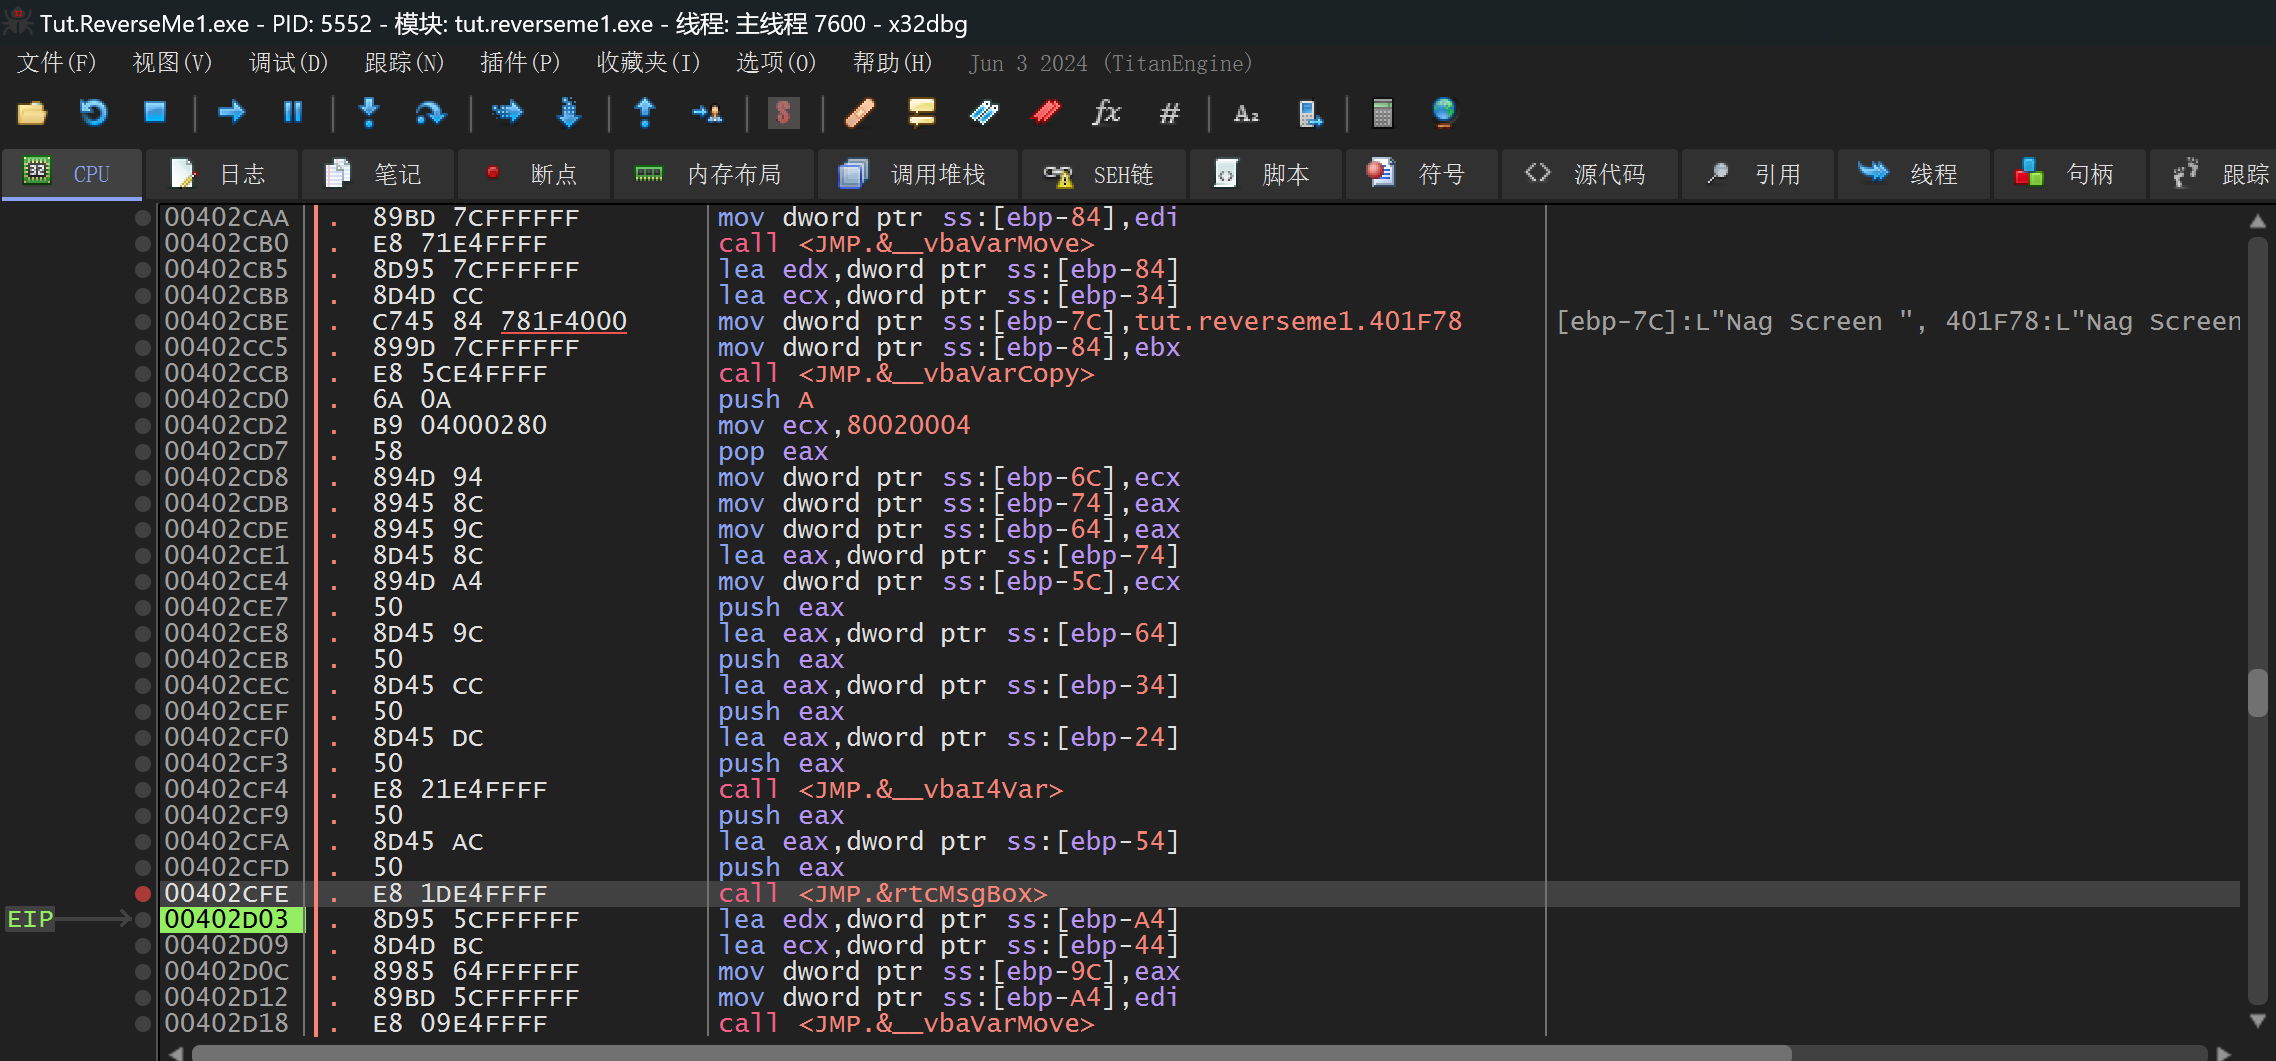Expand the 调试(D) debug menu

point(288,63)
